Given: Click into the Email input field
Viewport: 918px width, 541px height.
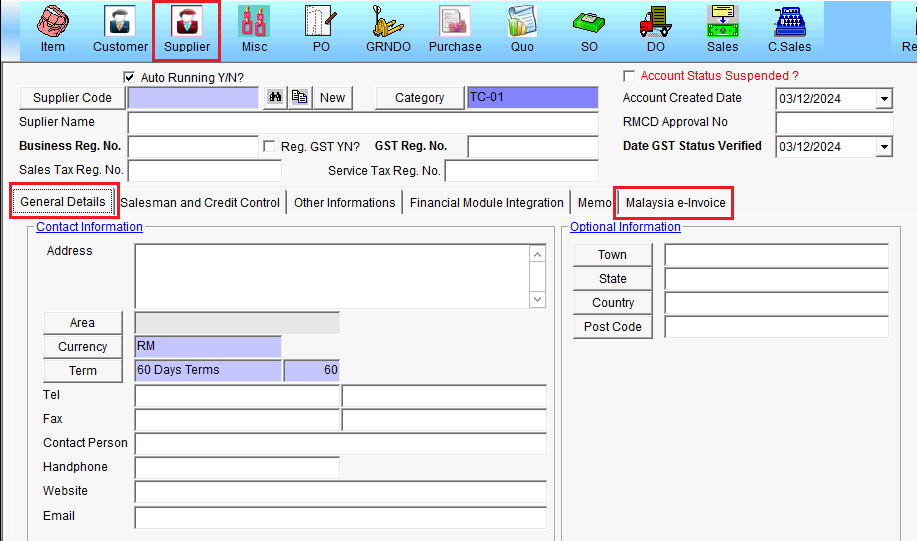Looking at the screenshot, I should click(x=340, y=517).
